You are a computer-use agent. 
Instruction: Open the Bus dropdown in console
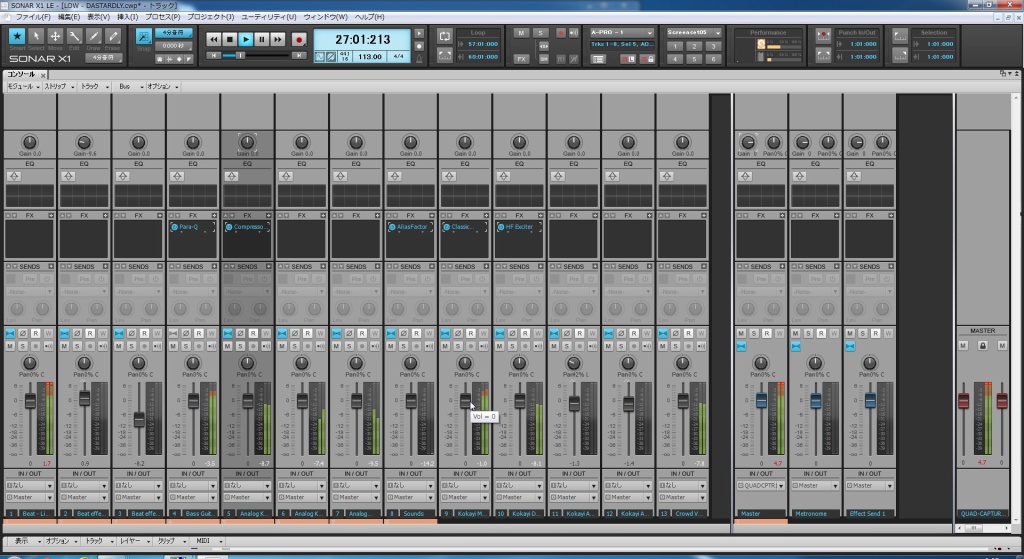(x=131, y=86)
